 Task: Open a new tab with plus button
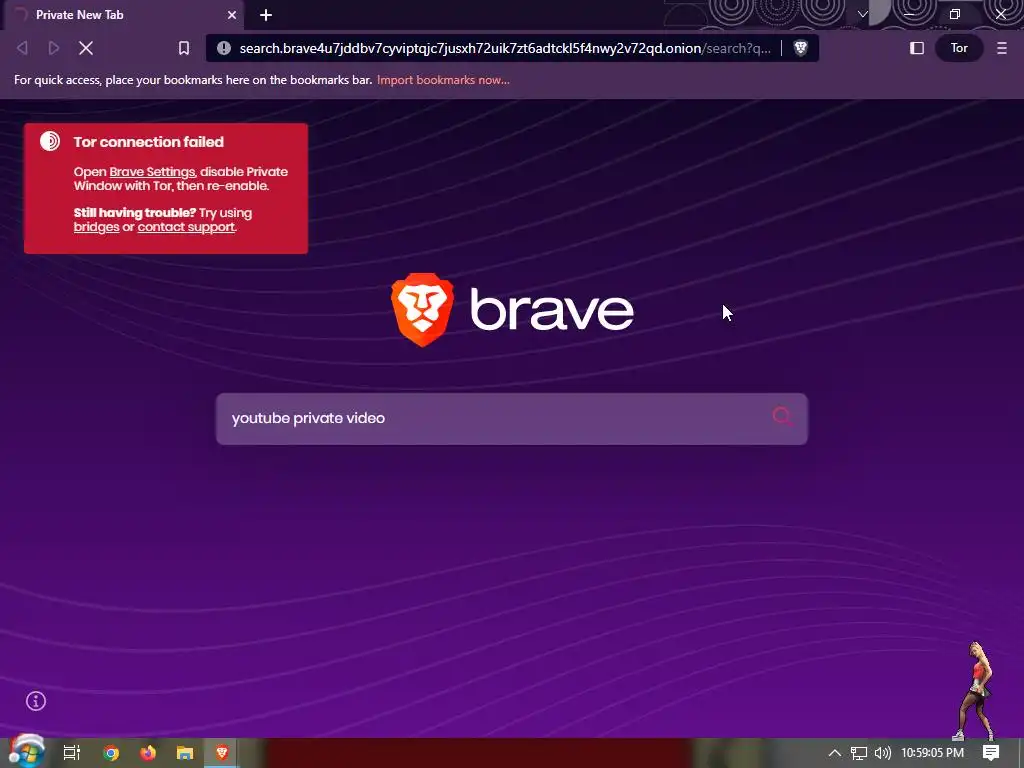pyautogui.click(x=266, y=15)
